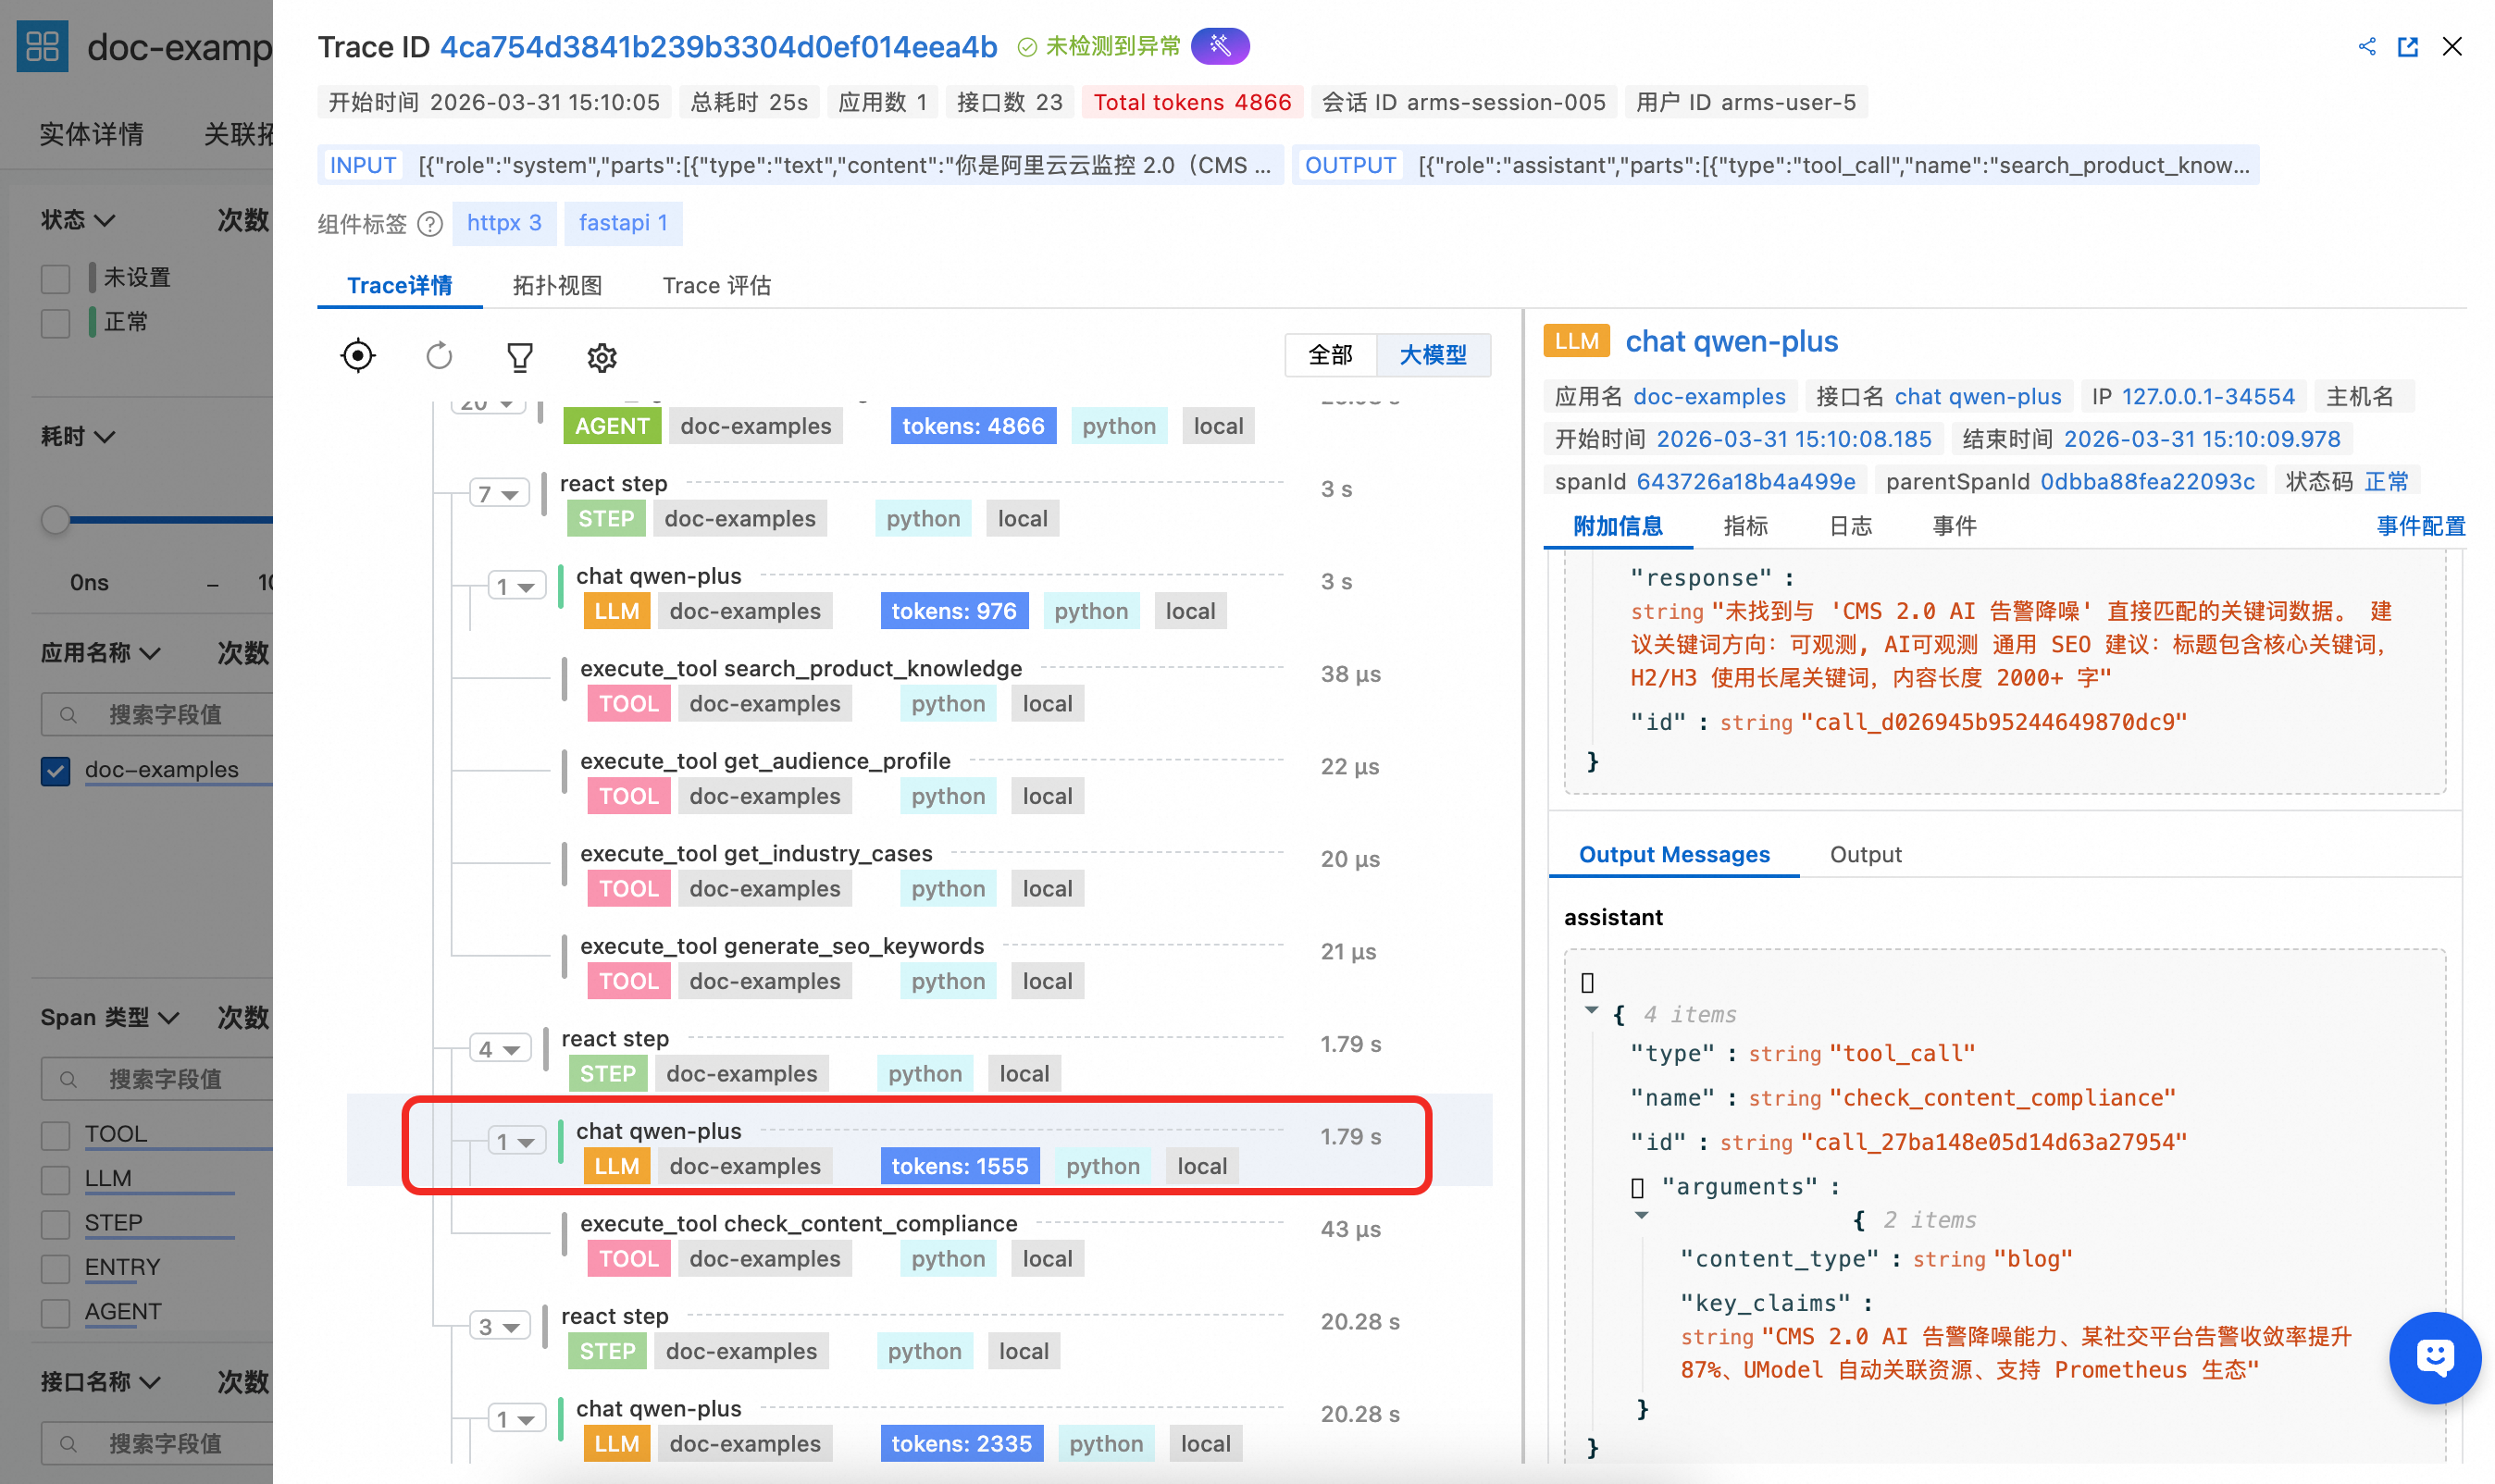This screenshot has height=1484, width=2495.
Task: Click the purple AI diagnosis wand icon
Action: pyautogui.click(x=1219, y=46)
